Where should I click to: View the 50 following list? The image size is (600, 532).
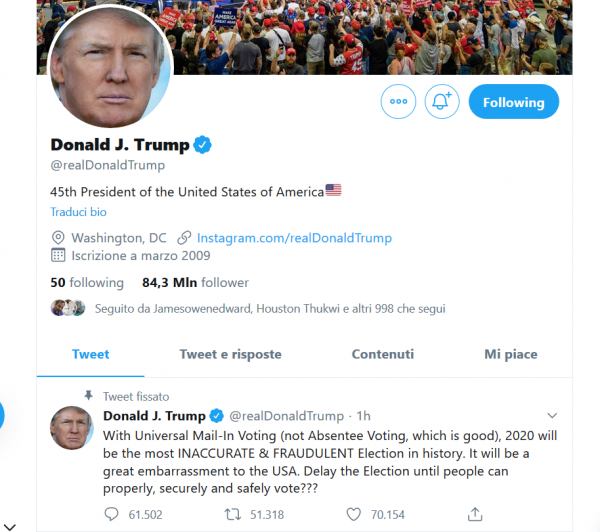pyautogui.click(x=87, y=282)
